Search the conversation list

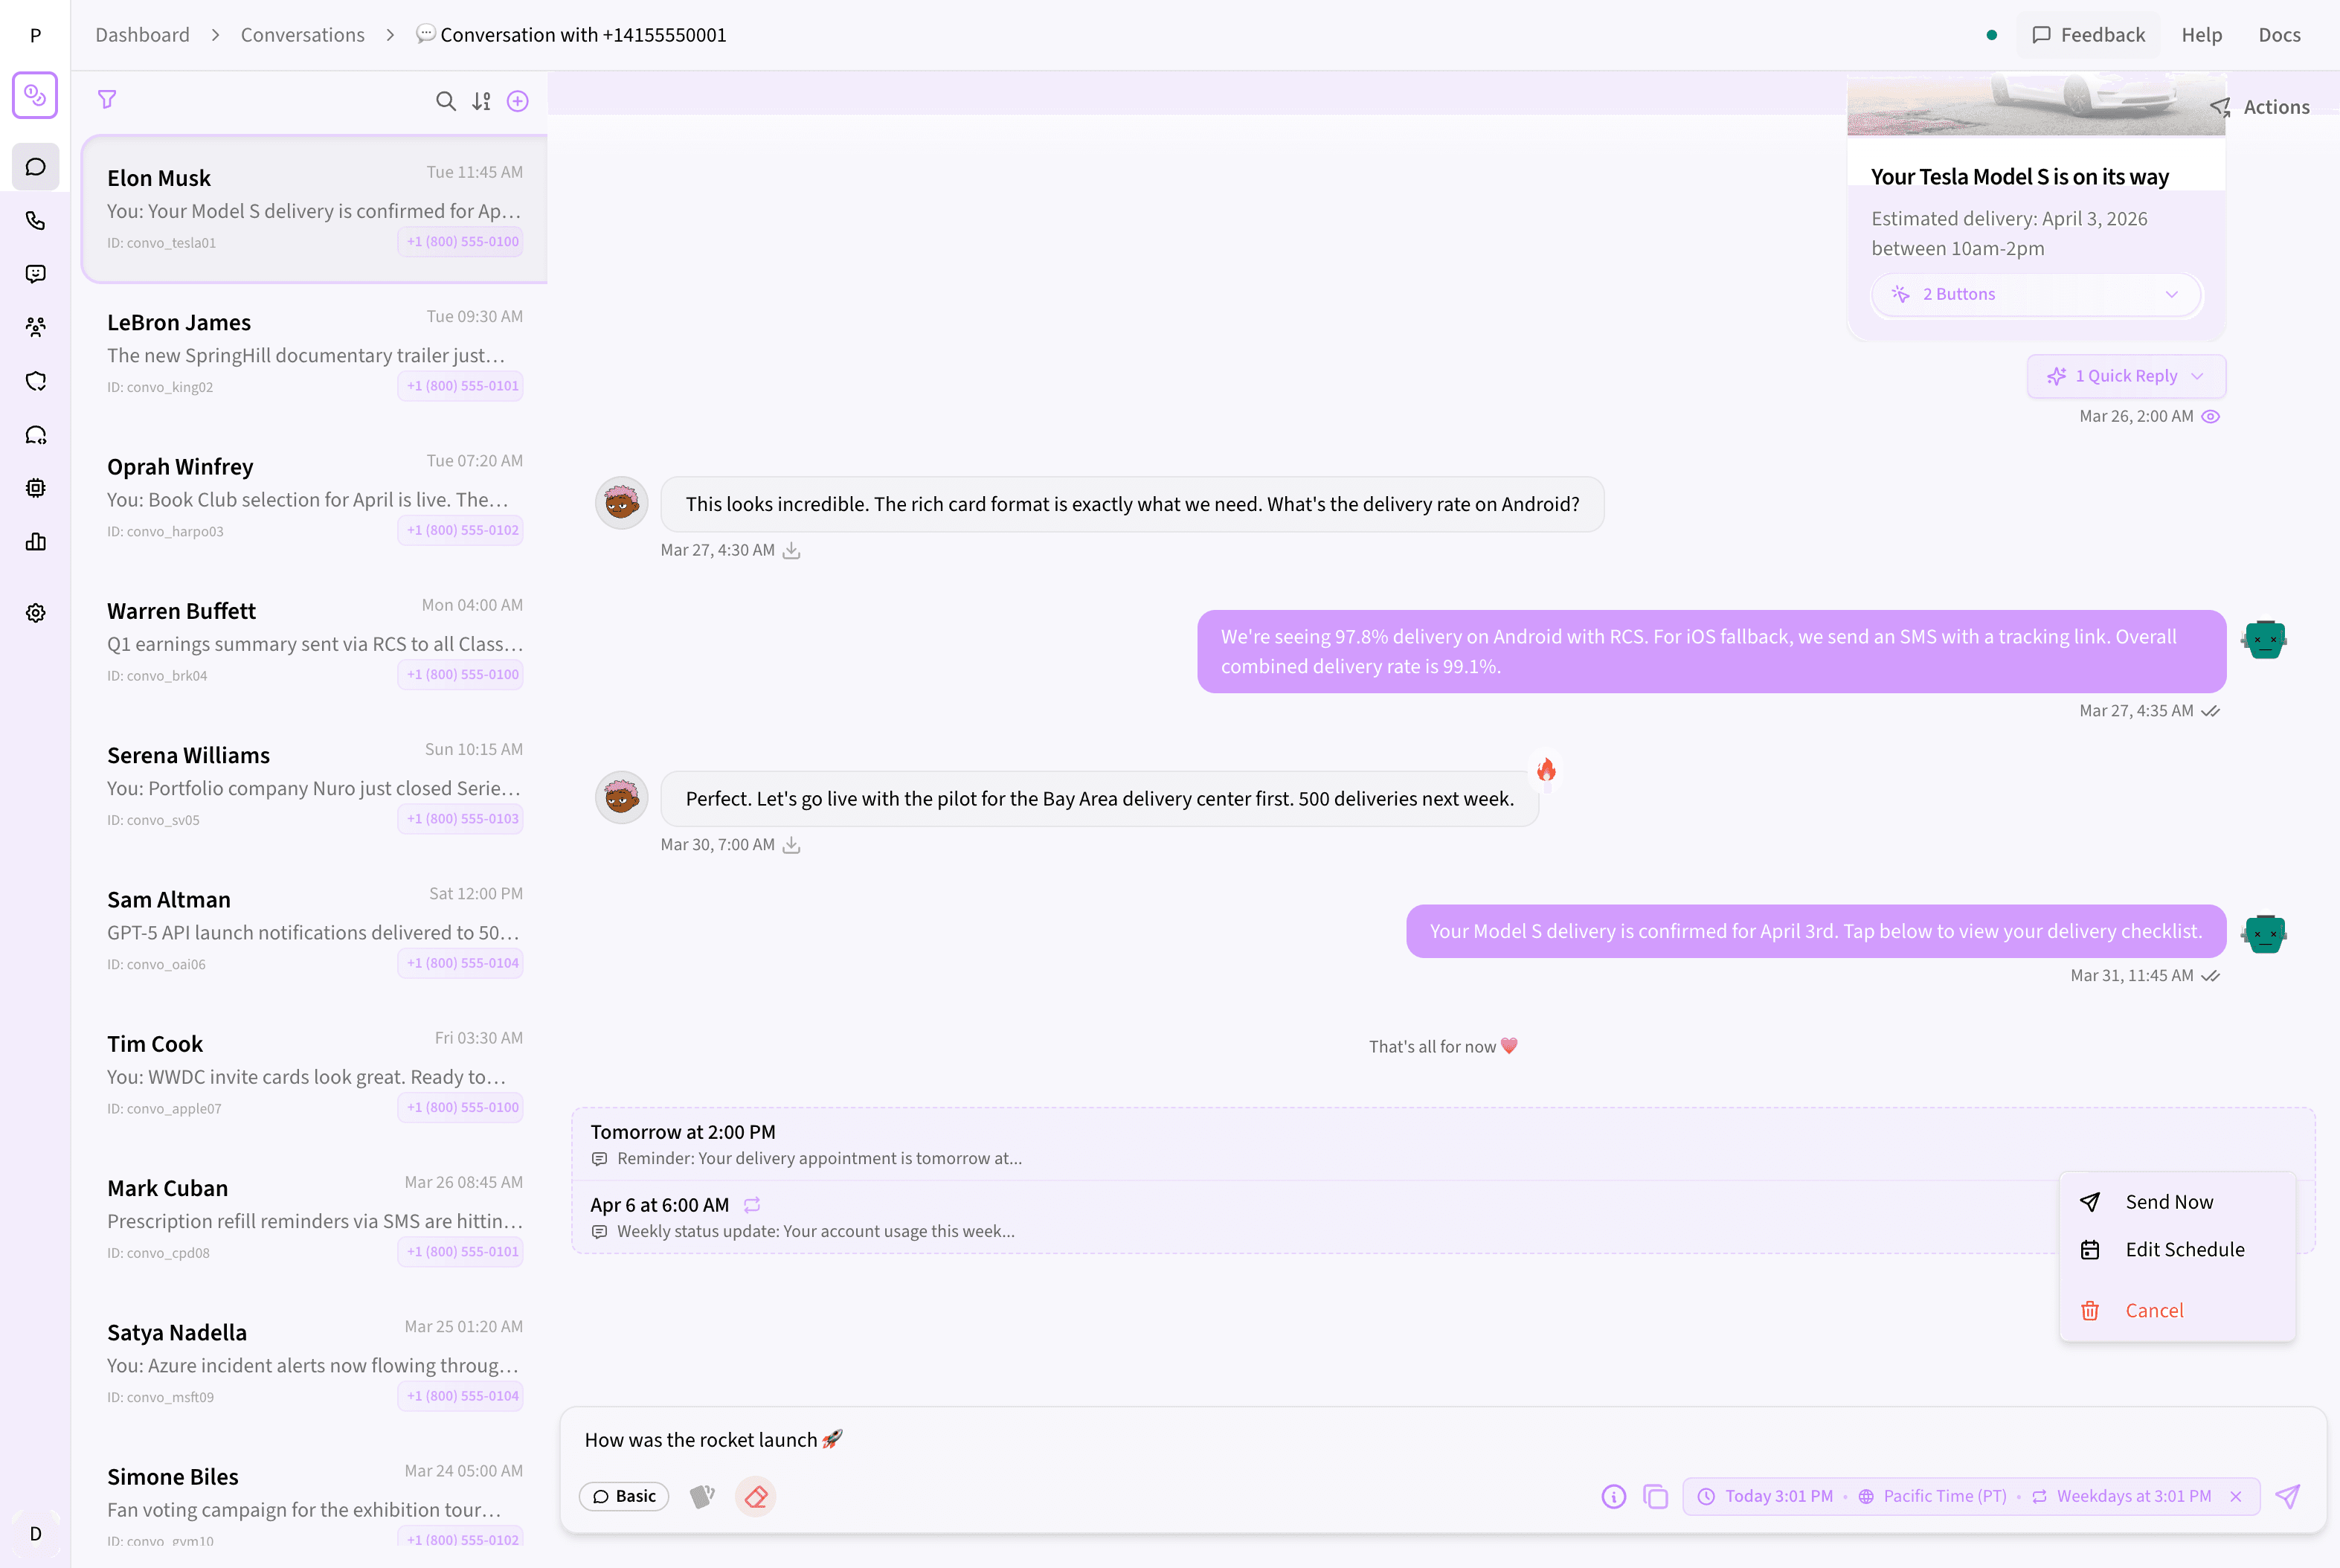point(446,101)
